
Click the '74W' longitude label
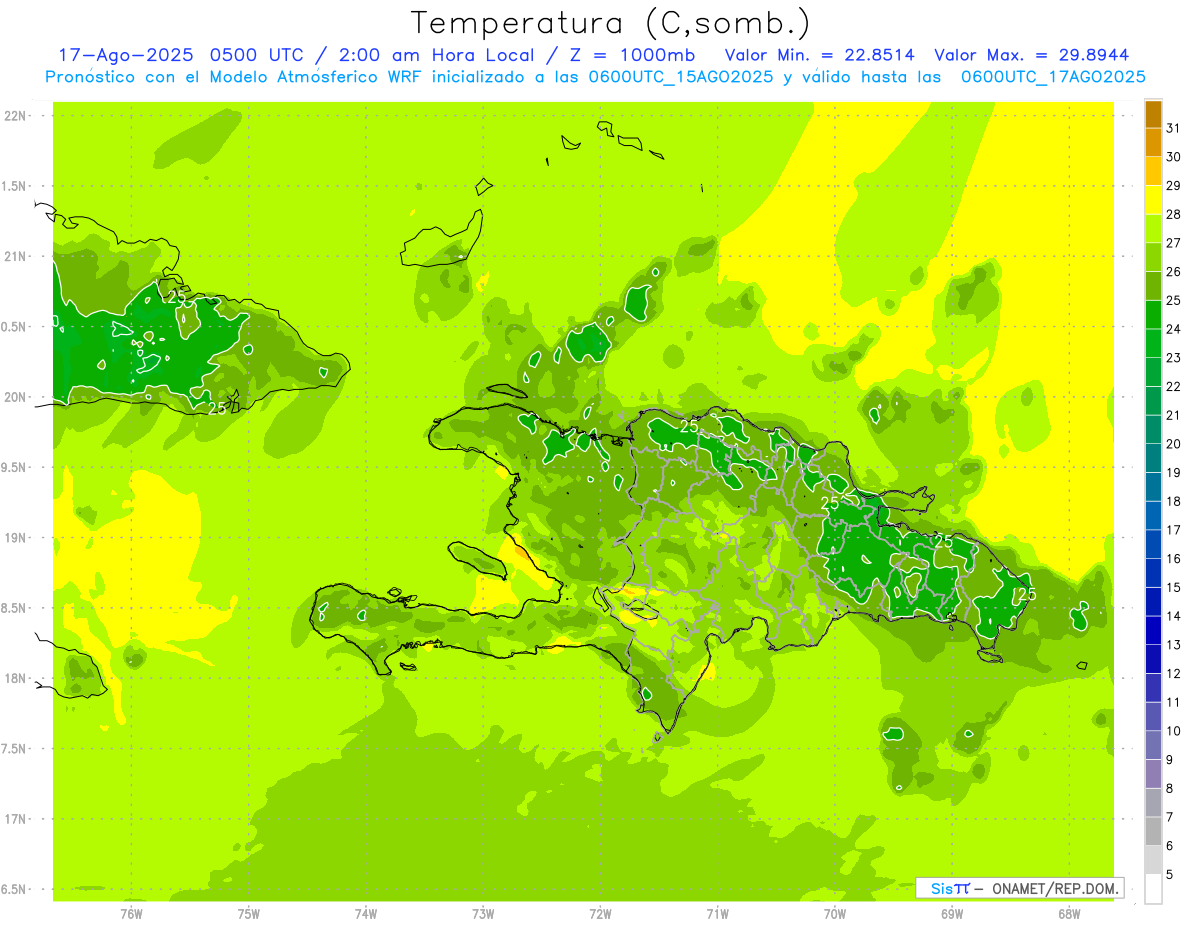tap(366, 914)
